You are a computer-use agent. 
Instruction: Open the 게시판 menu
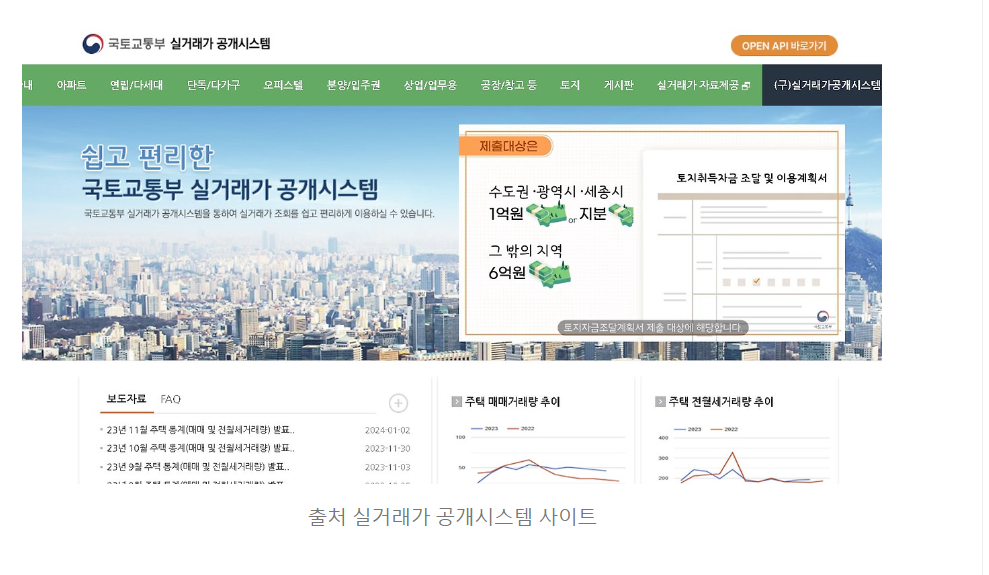[619, 85]
